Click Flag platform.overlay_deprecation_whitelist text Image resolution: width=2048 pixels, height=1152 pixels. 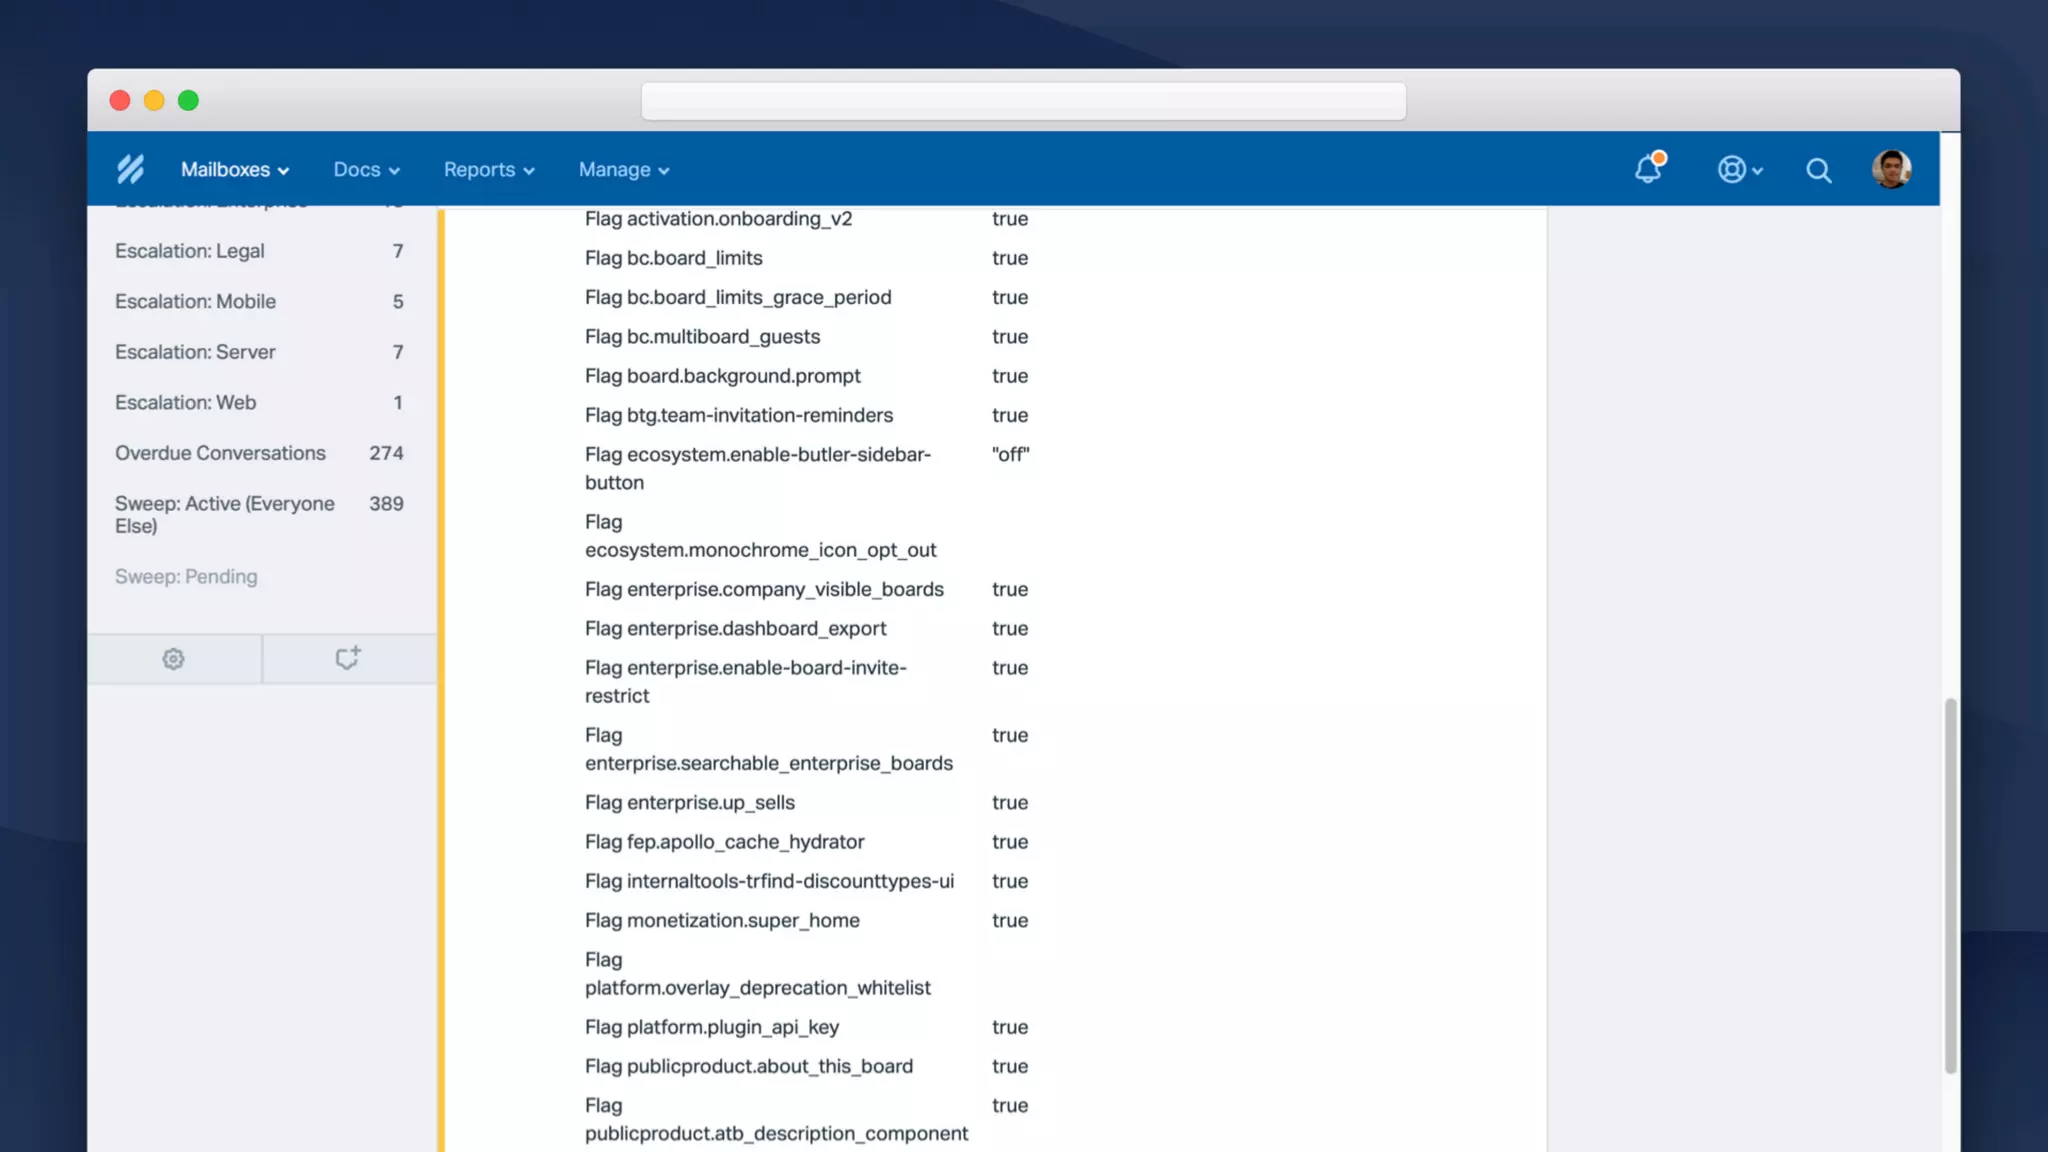pyautogui.click(x=757, y=973)
